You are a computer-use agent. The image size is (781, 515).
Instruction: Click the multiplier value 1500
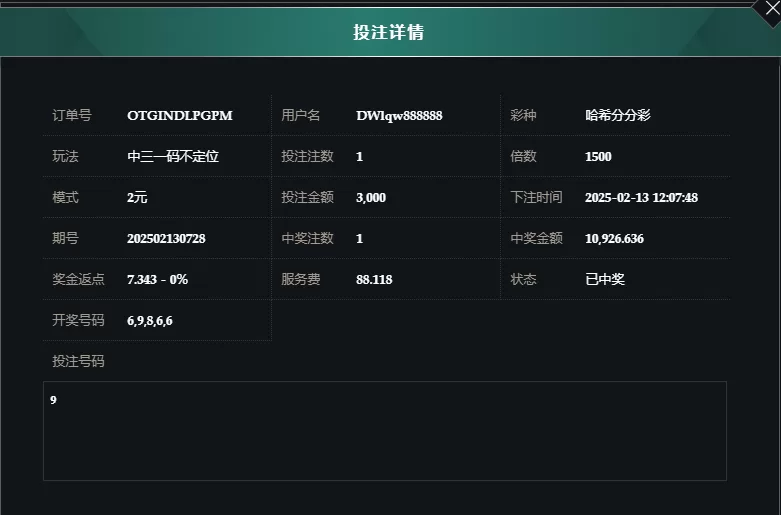click(598, 156)
